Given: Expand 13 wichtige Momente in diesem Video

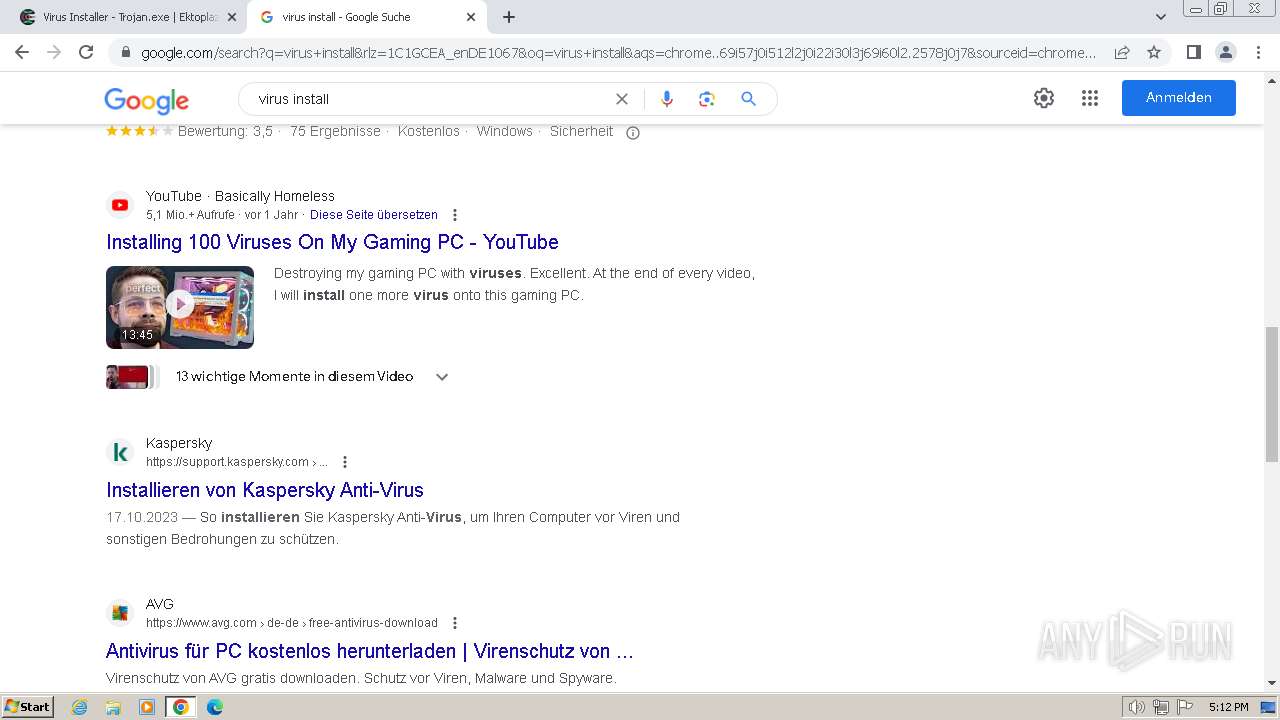Looking at the screenshot, I should [442, 377].
